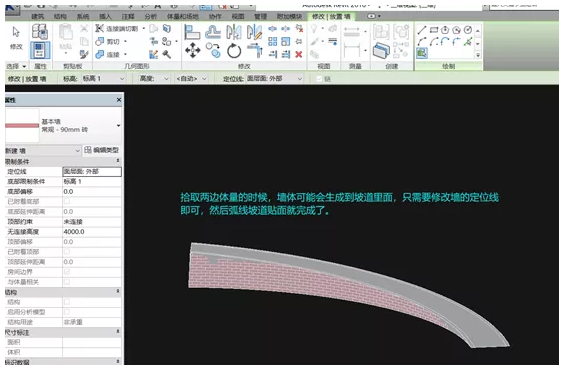563x367 pixels.
Task: Click the 连接 join button
Action: click(108, 54)
